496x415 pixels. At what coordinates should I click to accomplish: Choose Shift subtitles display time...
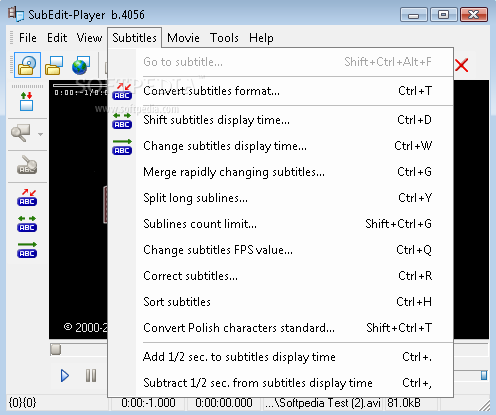[281, 120]
